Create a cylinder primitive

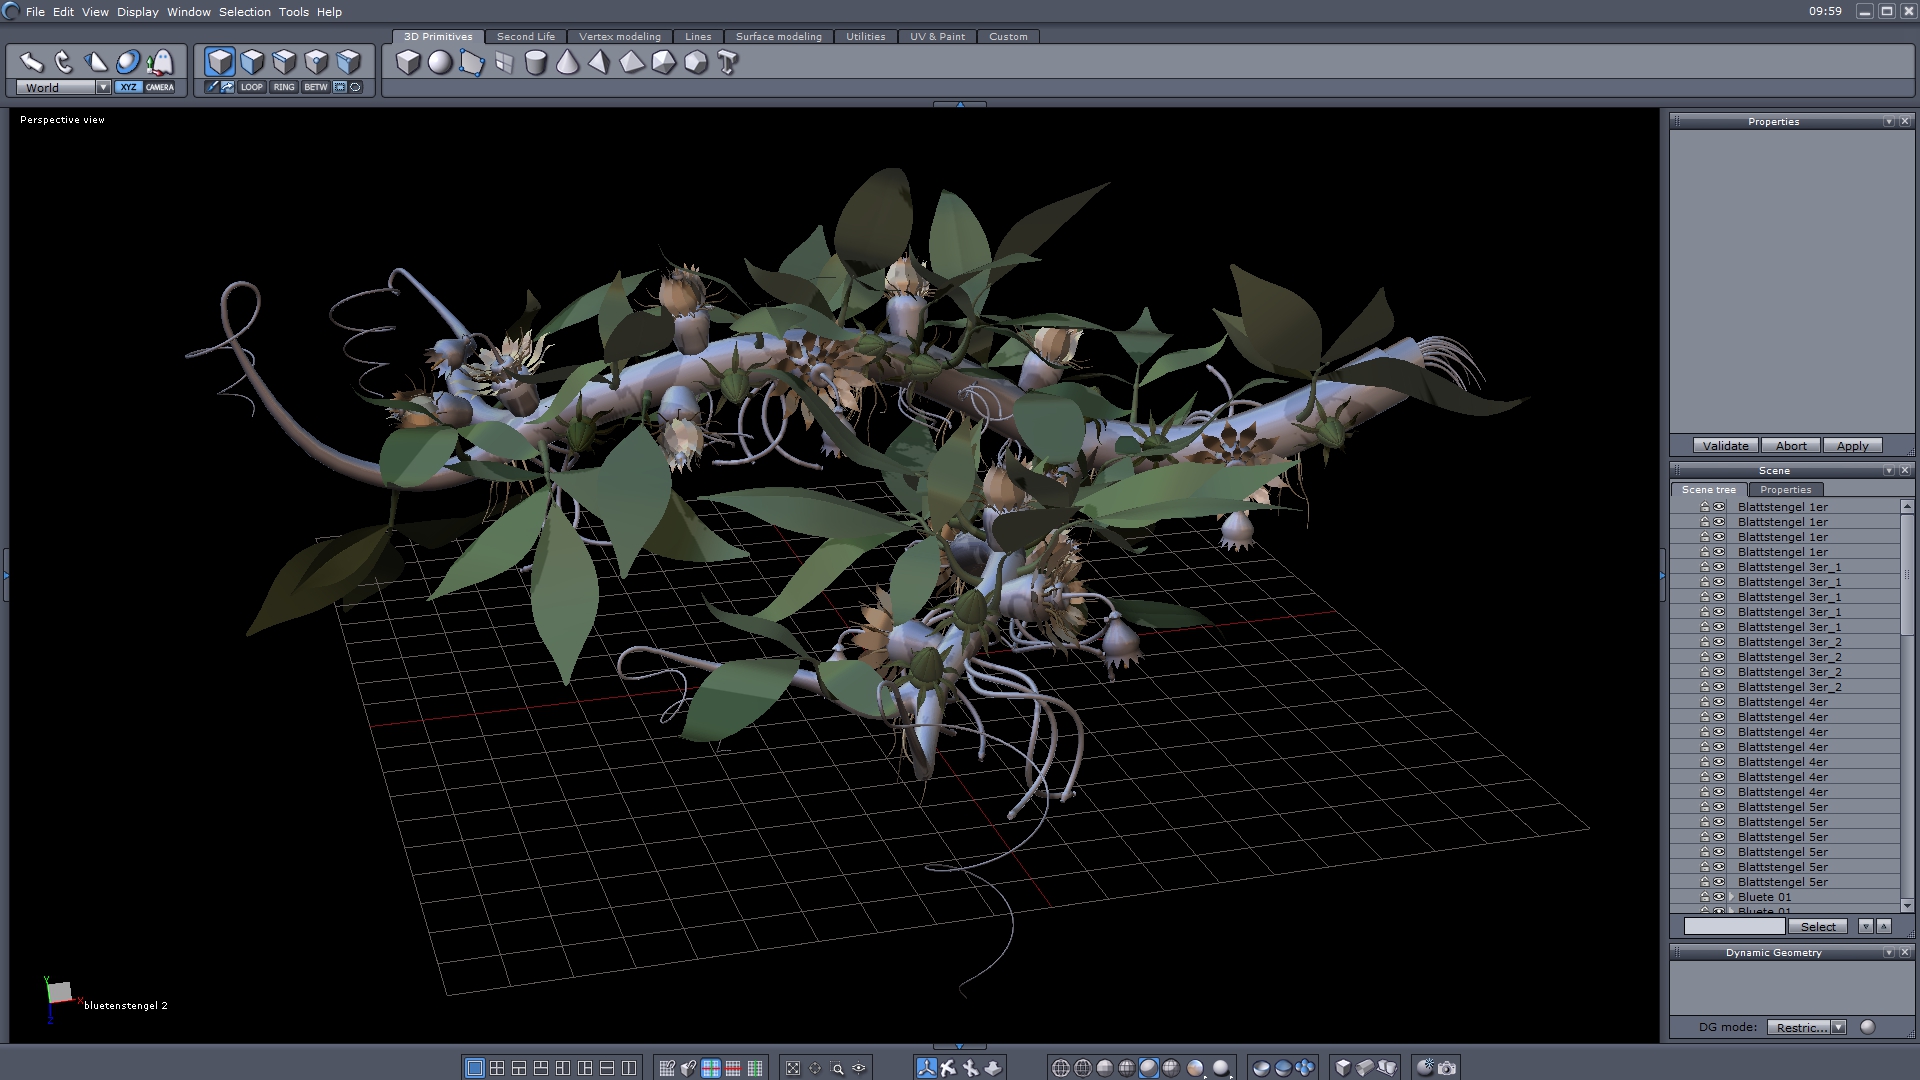coord(535,63)
